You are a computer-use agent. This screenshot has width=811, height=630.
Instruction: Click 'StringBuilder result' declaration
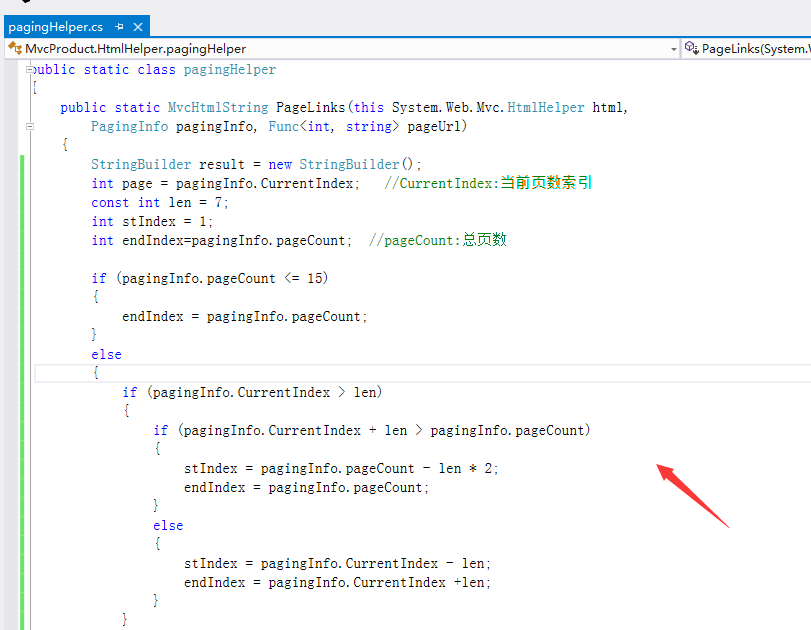coord(168,164)
